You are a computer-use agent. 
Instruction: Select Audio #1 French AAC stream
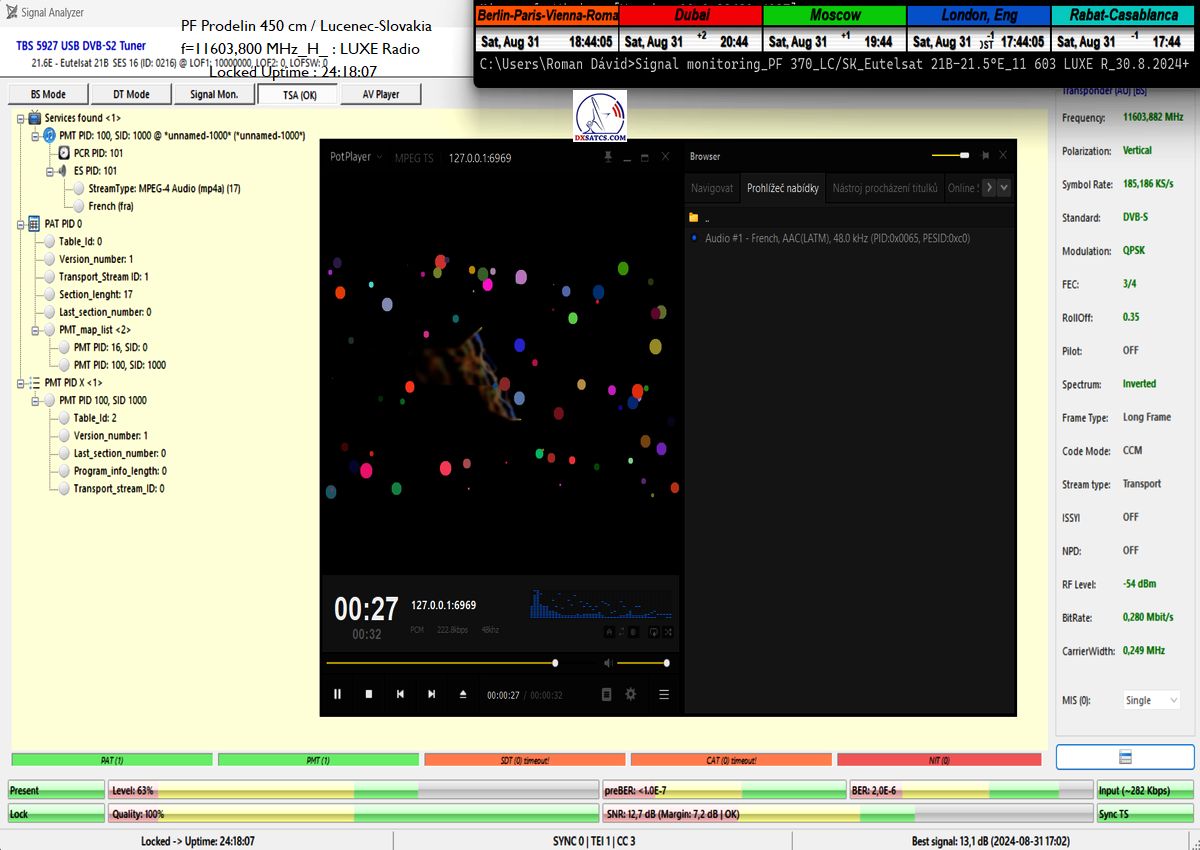pyautogui.click(x=836, y=238)
